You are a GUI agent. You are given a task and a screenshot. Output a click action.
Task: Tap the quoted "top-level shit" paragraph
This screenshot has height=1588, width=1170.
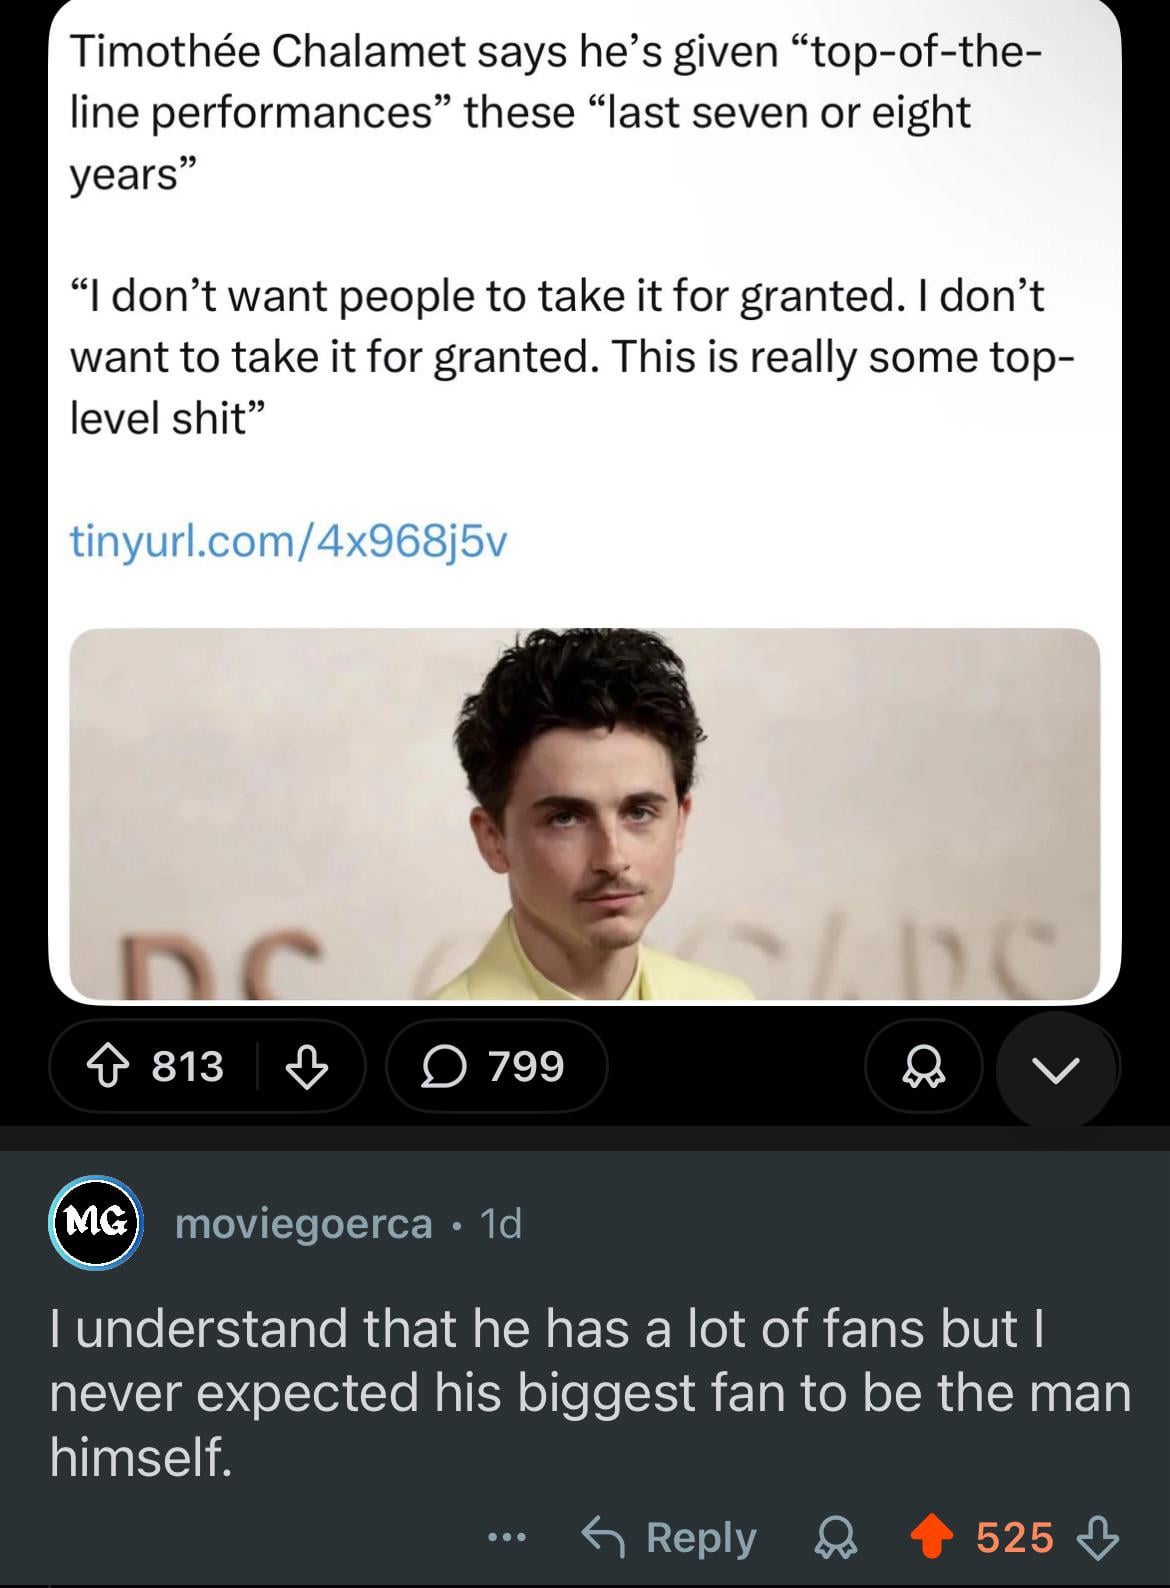tap(570, 357)
